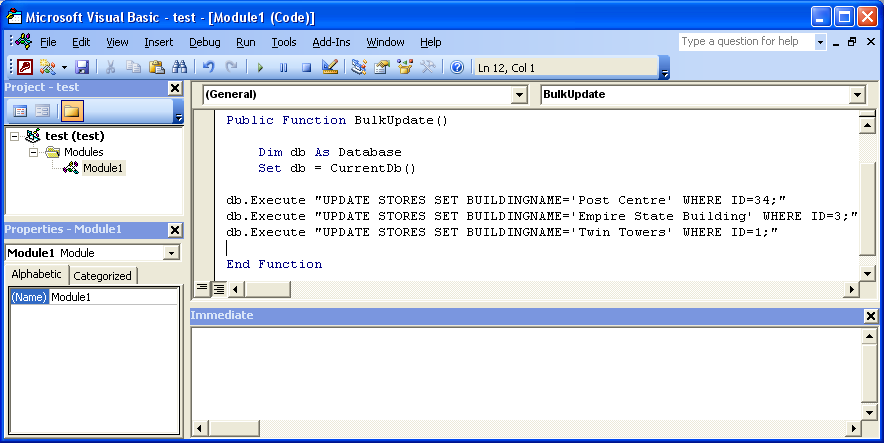Viewport: 884px width, 443px height.
Task: Click the View Object icon in Project pane
Action: (43, 111)
